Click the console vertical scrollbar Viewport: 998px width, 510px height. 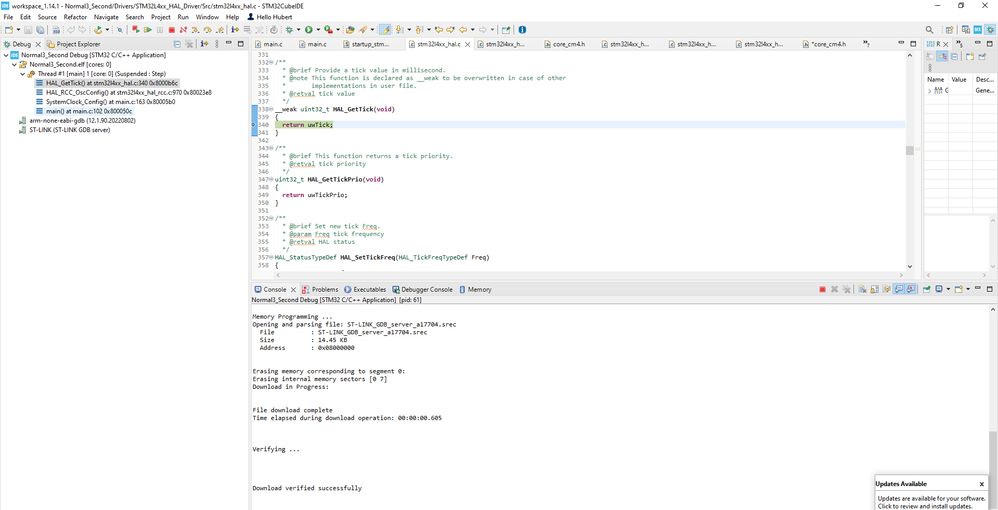(x=994, y=452)
